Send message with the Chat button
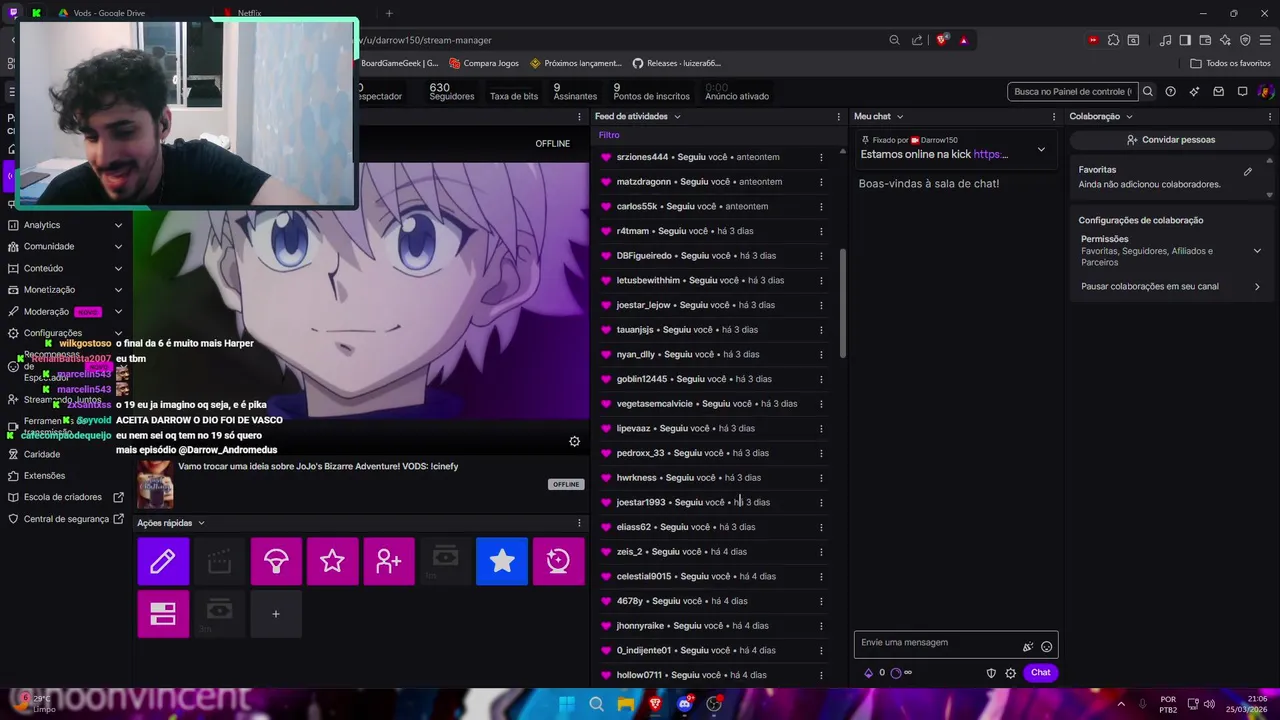 (1041, 673)
